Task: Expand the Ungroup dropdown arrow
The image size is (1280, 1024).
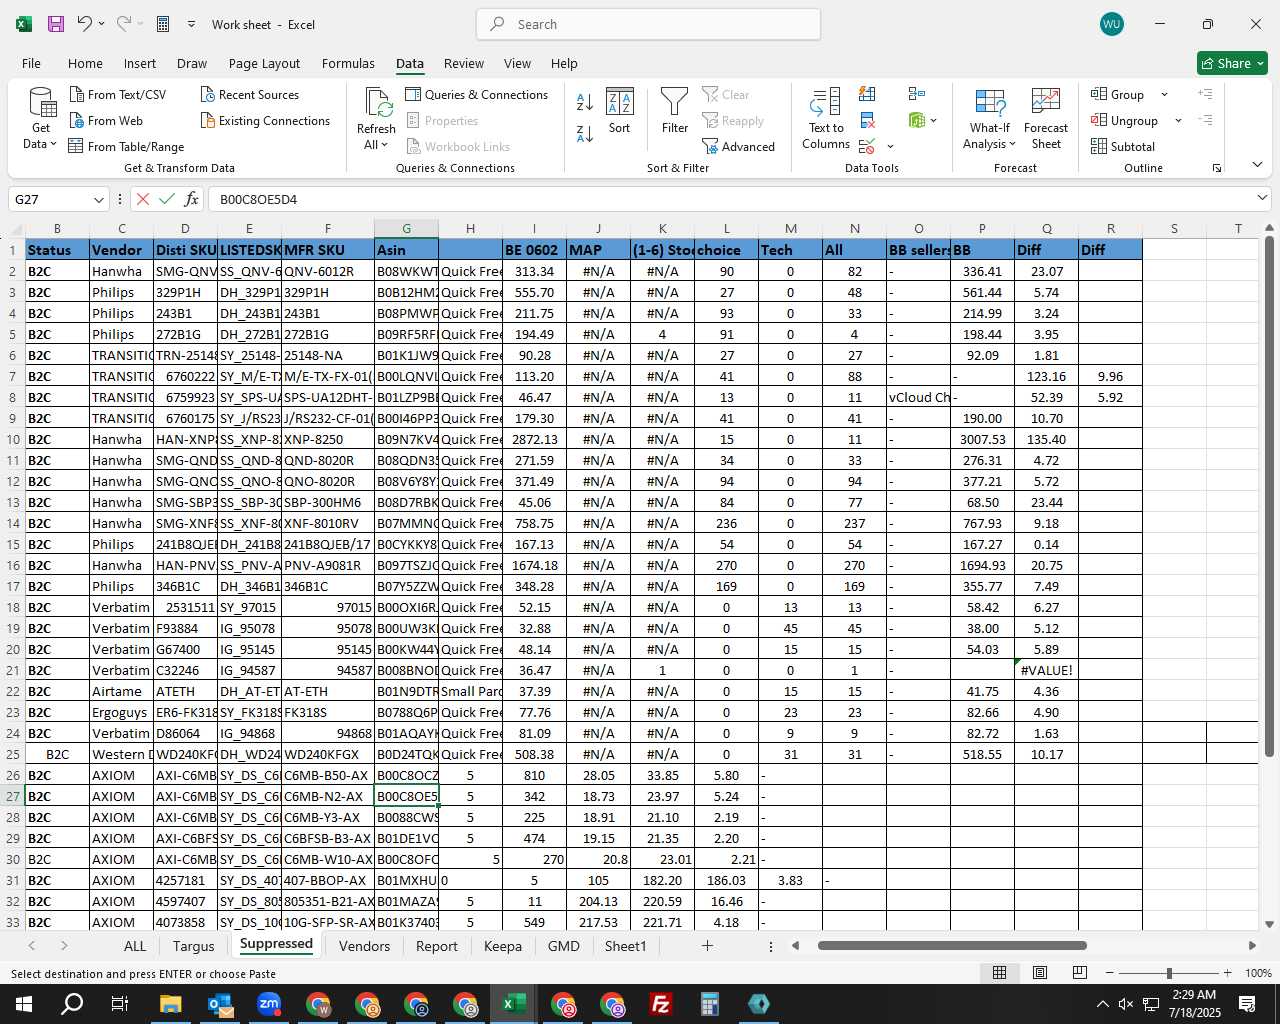Action: pos(1178,121)
